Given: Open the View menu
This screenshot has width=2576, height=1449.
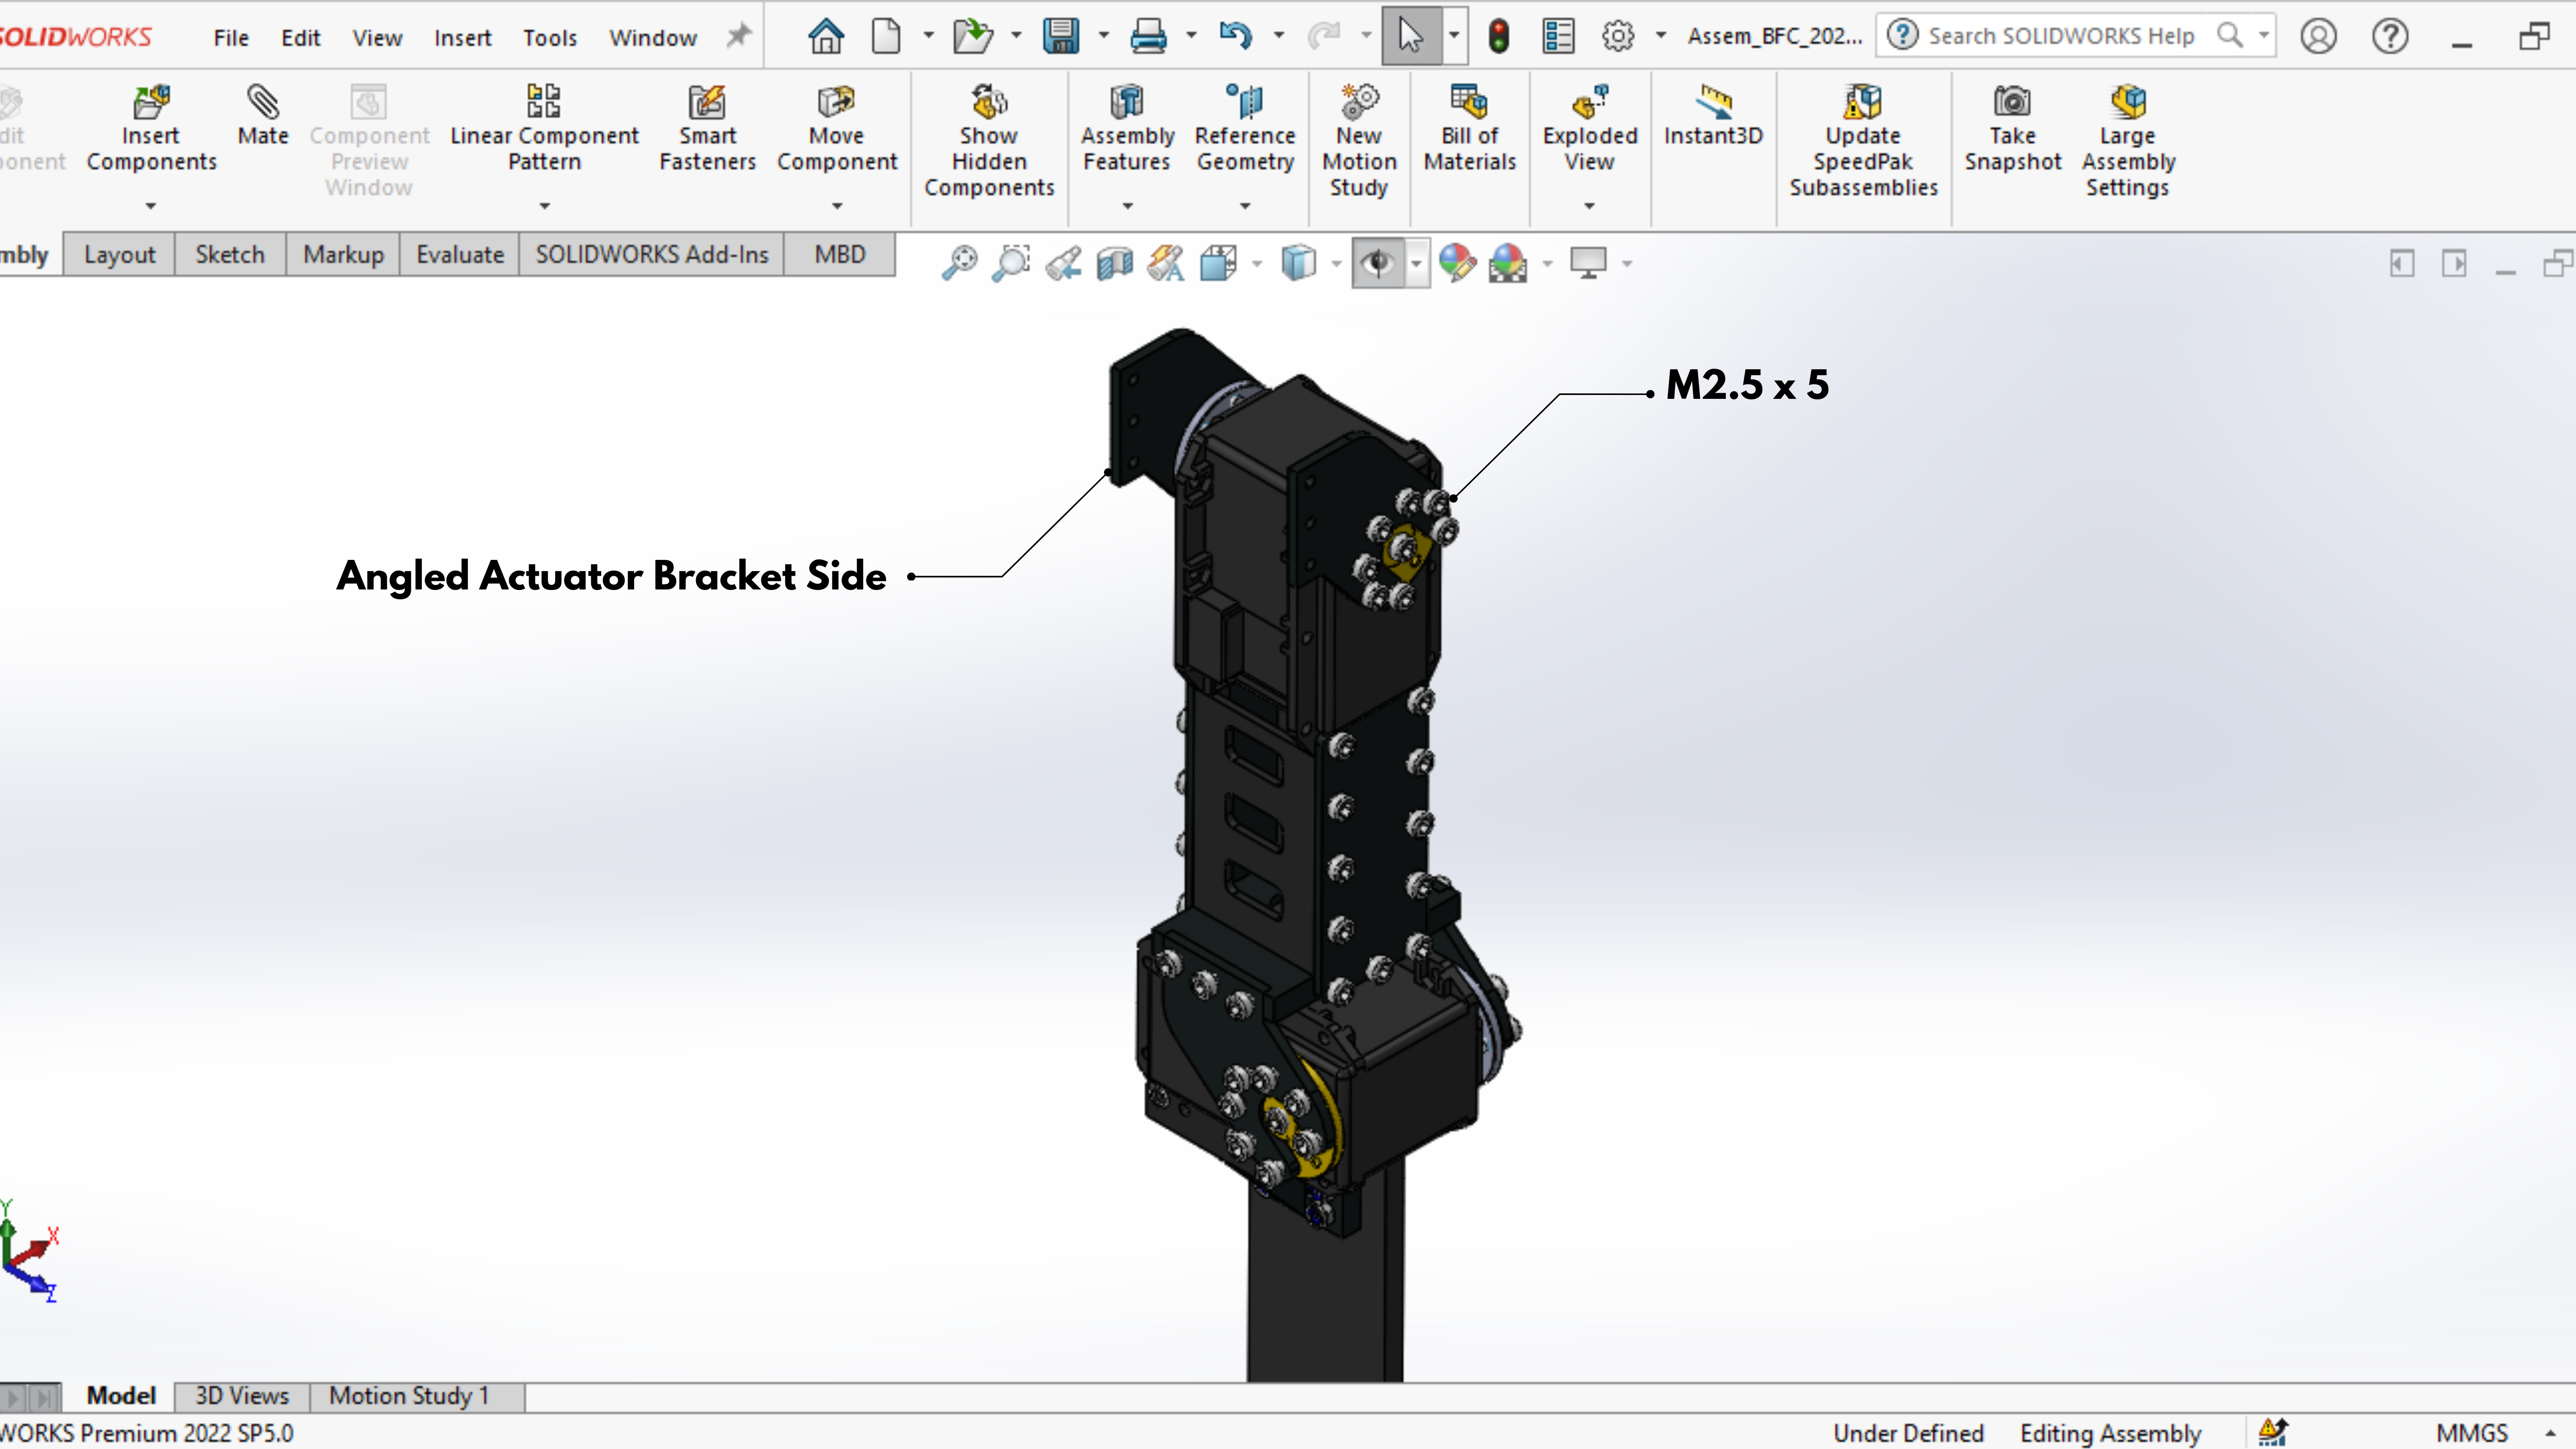Looking at the screenshot, I should tap(377, 38).
